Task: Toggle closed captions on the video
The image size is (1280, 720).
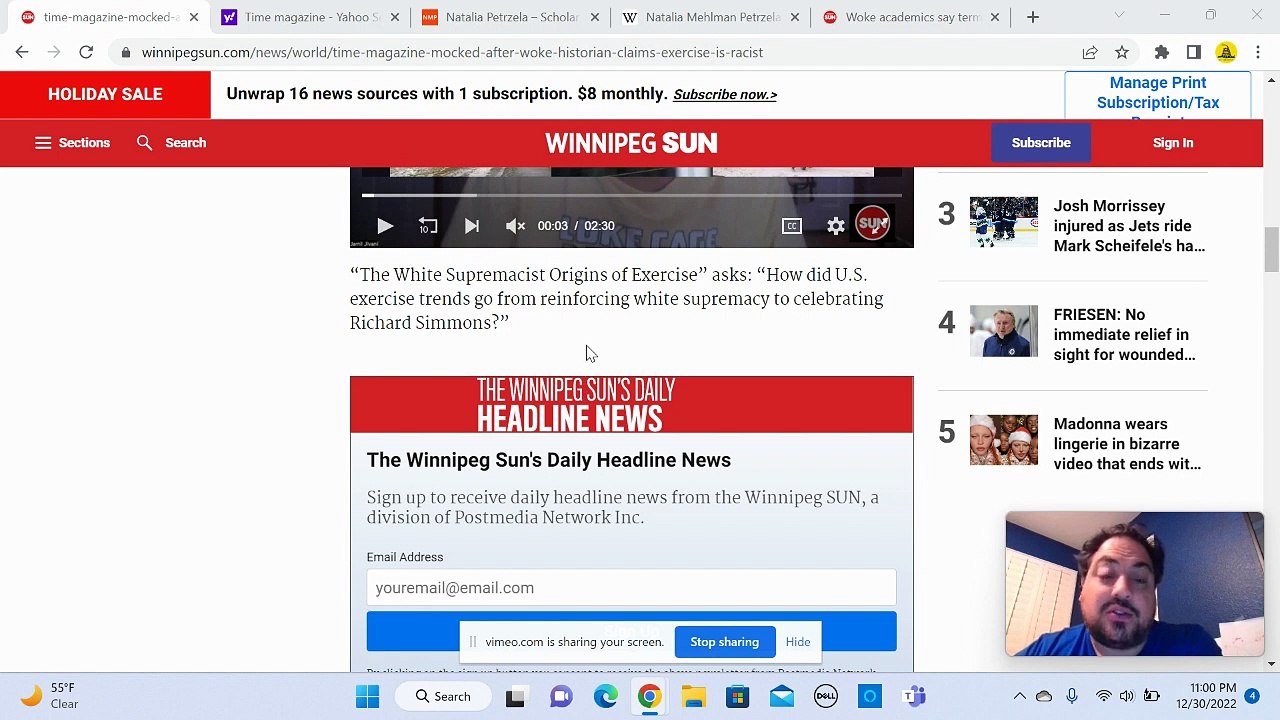Action: (792, 226)
